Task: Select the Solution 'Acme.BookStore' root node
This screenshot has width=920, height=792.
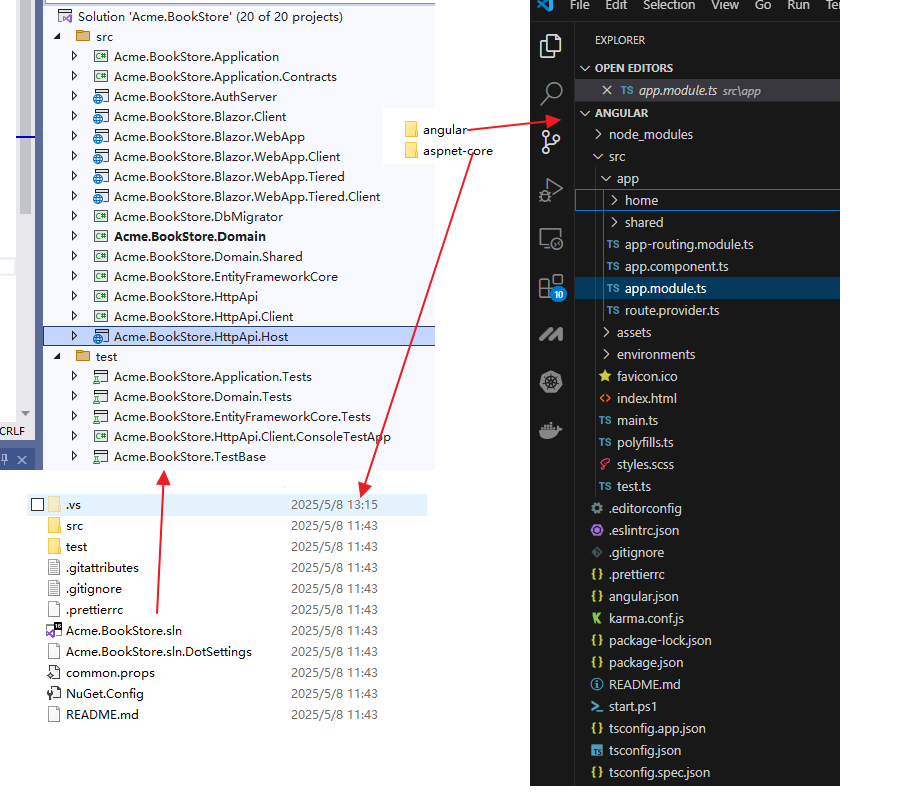Action: point(210,16)
